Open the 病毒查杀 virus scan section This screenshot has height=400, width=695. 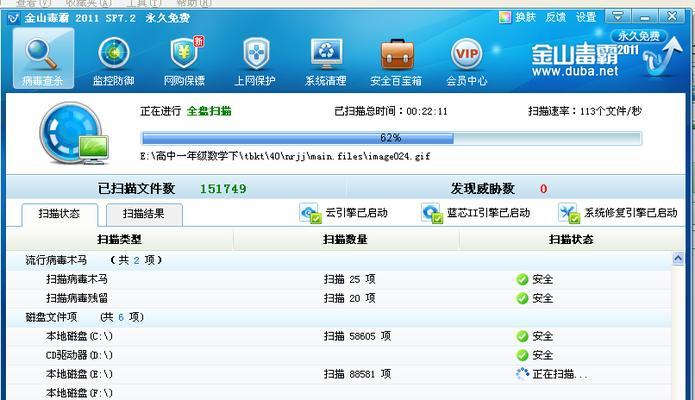43,58
